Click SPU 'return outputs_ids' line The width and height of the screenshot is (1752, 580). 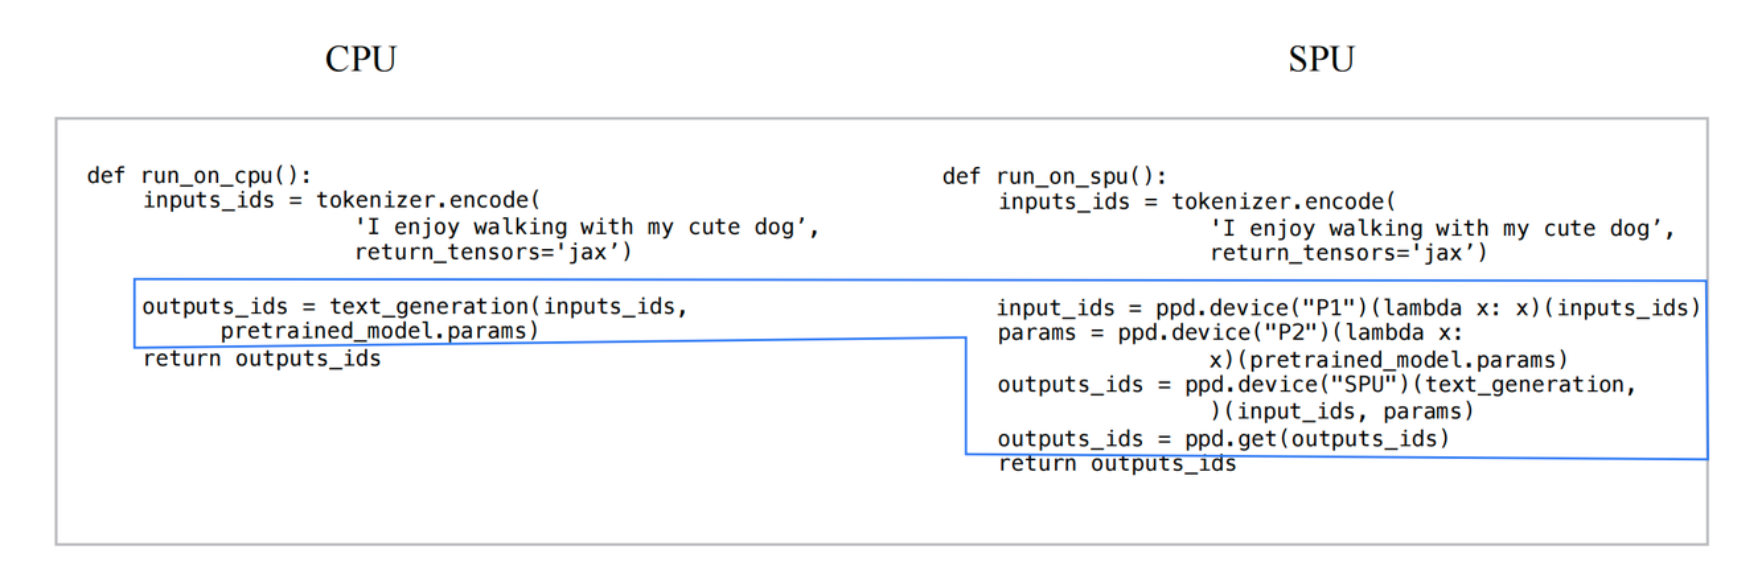click(1117, 464)
